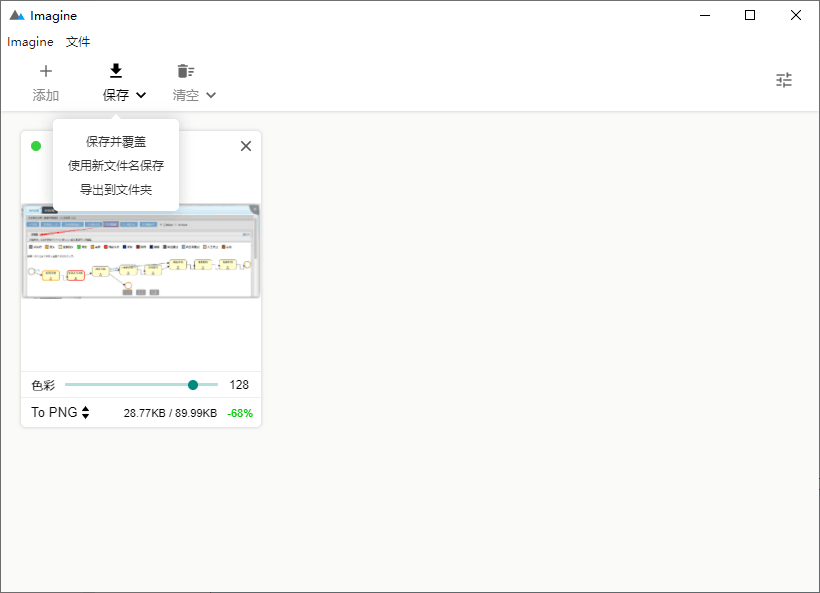Open the Imagine menu in the menu bar
This screenshot has height=593, width=820.
click(x=30, y=42)
